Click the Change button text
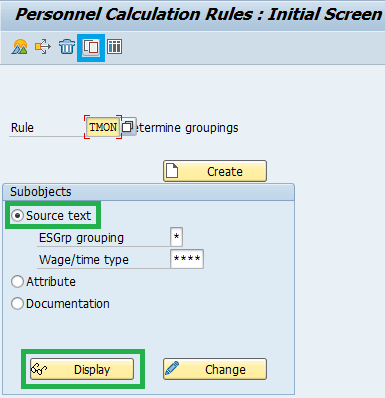Image resolution: width=385 pixels, height=398 pixels. pyautogui.click(x=225, y=369)
